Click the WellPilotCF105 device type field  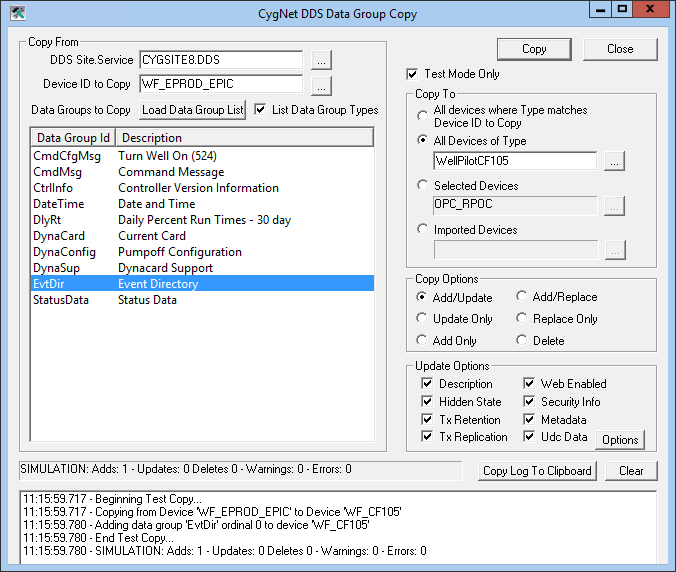coord(515,161)
